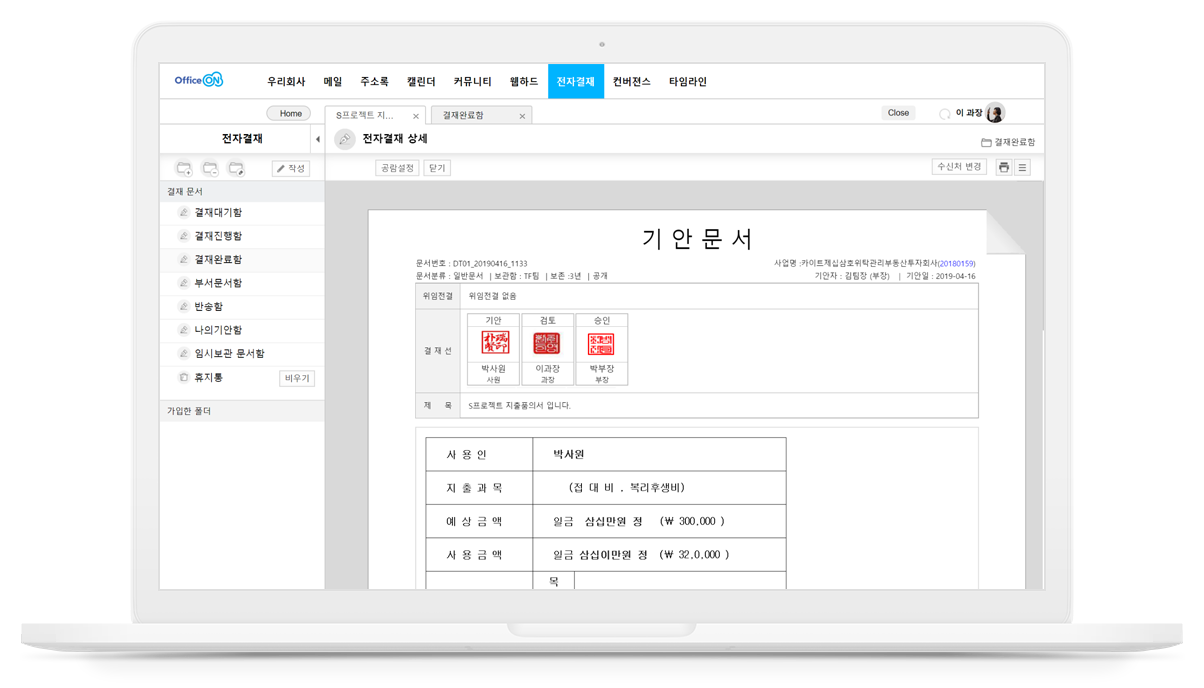Click the print icon above document
The image size is (1204, 688).
coord(1003,168)
